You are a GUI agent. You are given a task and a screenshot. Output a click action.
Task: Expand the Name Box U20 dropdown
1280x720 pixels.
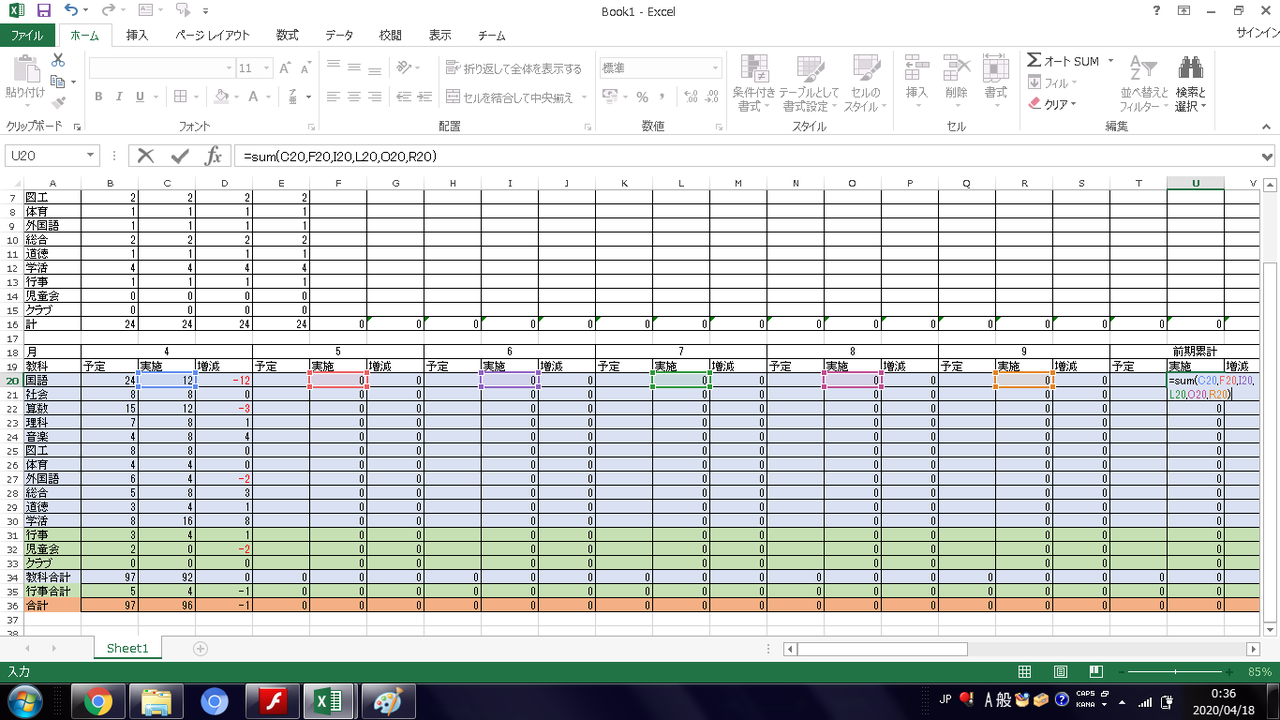[x=90, y=156]
